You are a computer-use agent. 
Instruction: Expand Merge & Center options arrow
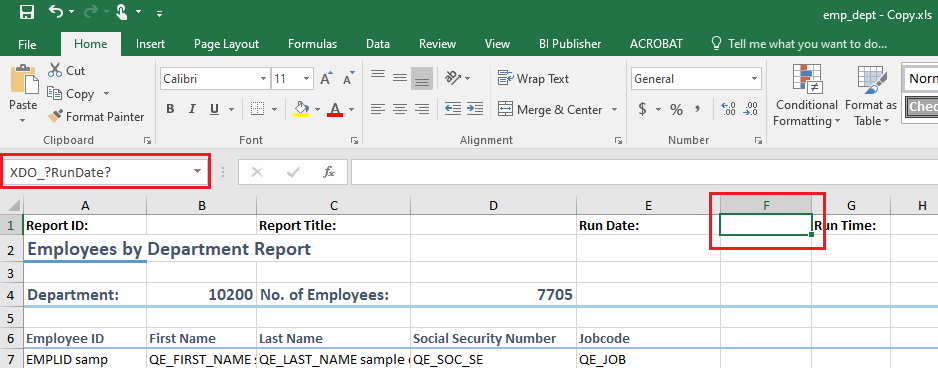pyautogui.click(x=614, y=110)
